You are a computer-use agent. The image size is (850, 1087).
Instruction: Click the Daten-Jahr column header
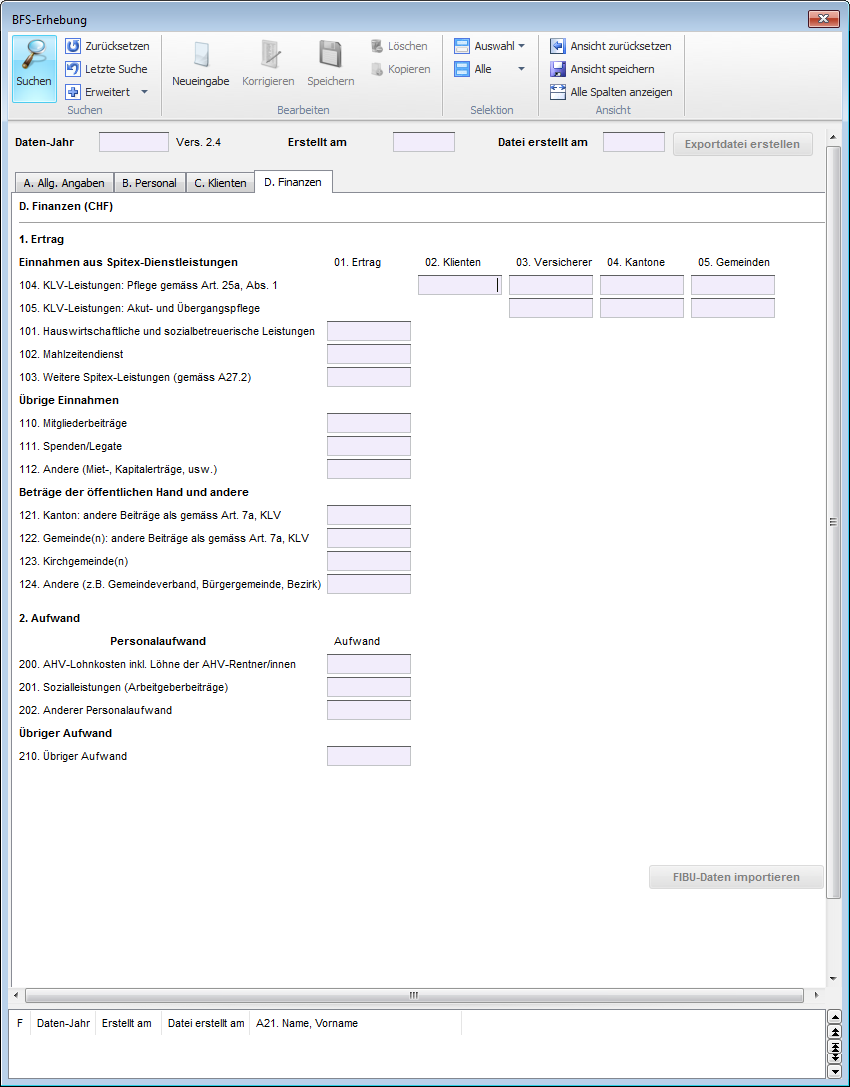(63, 1023)
